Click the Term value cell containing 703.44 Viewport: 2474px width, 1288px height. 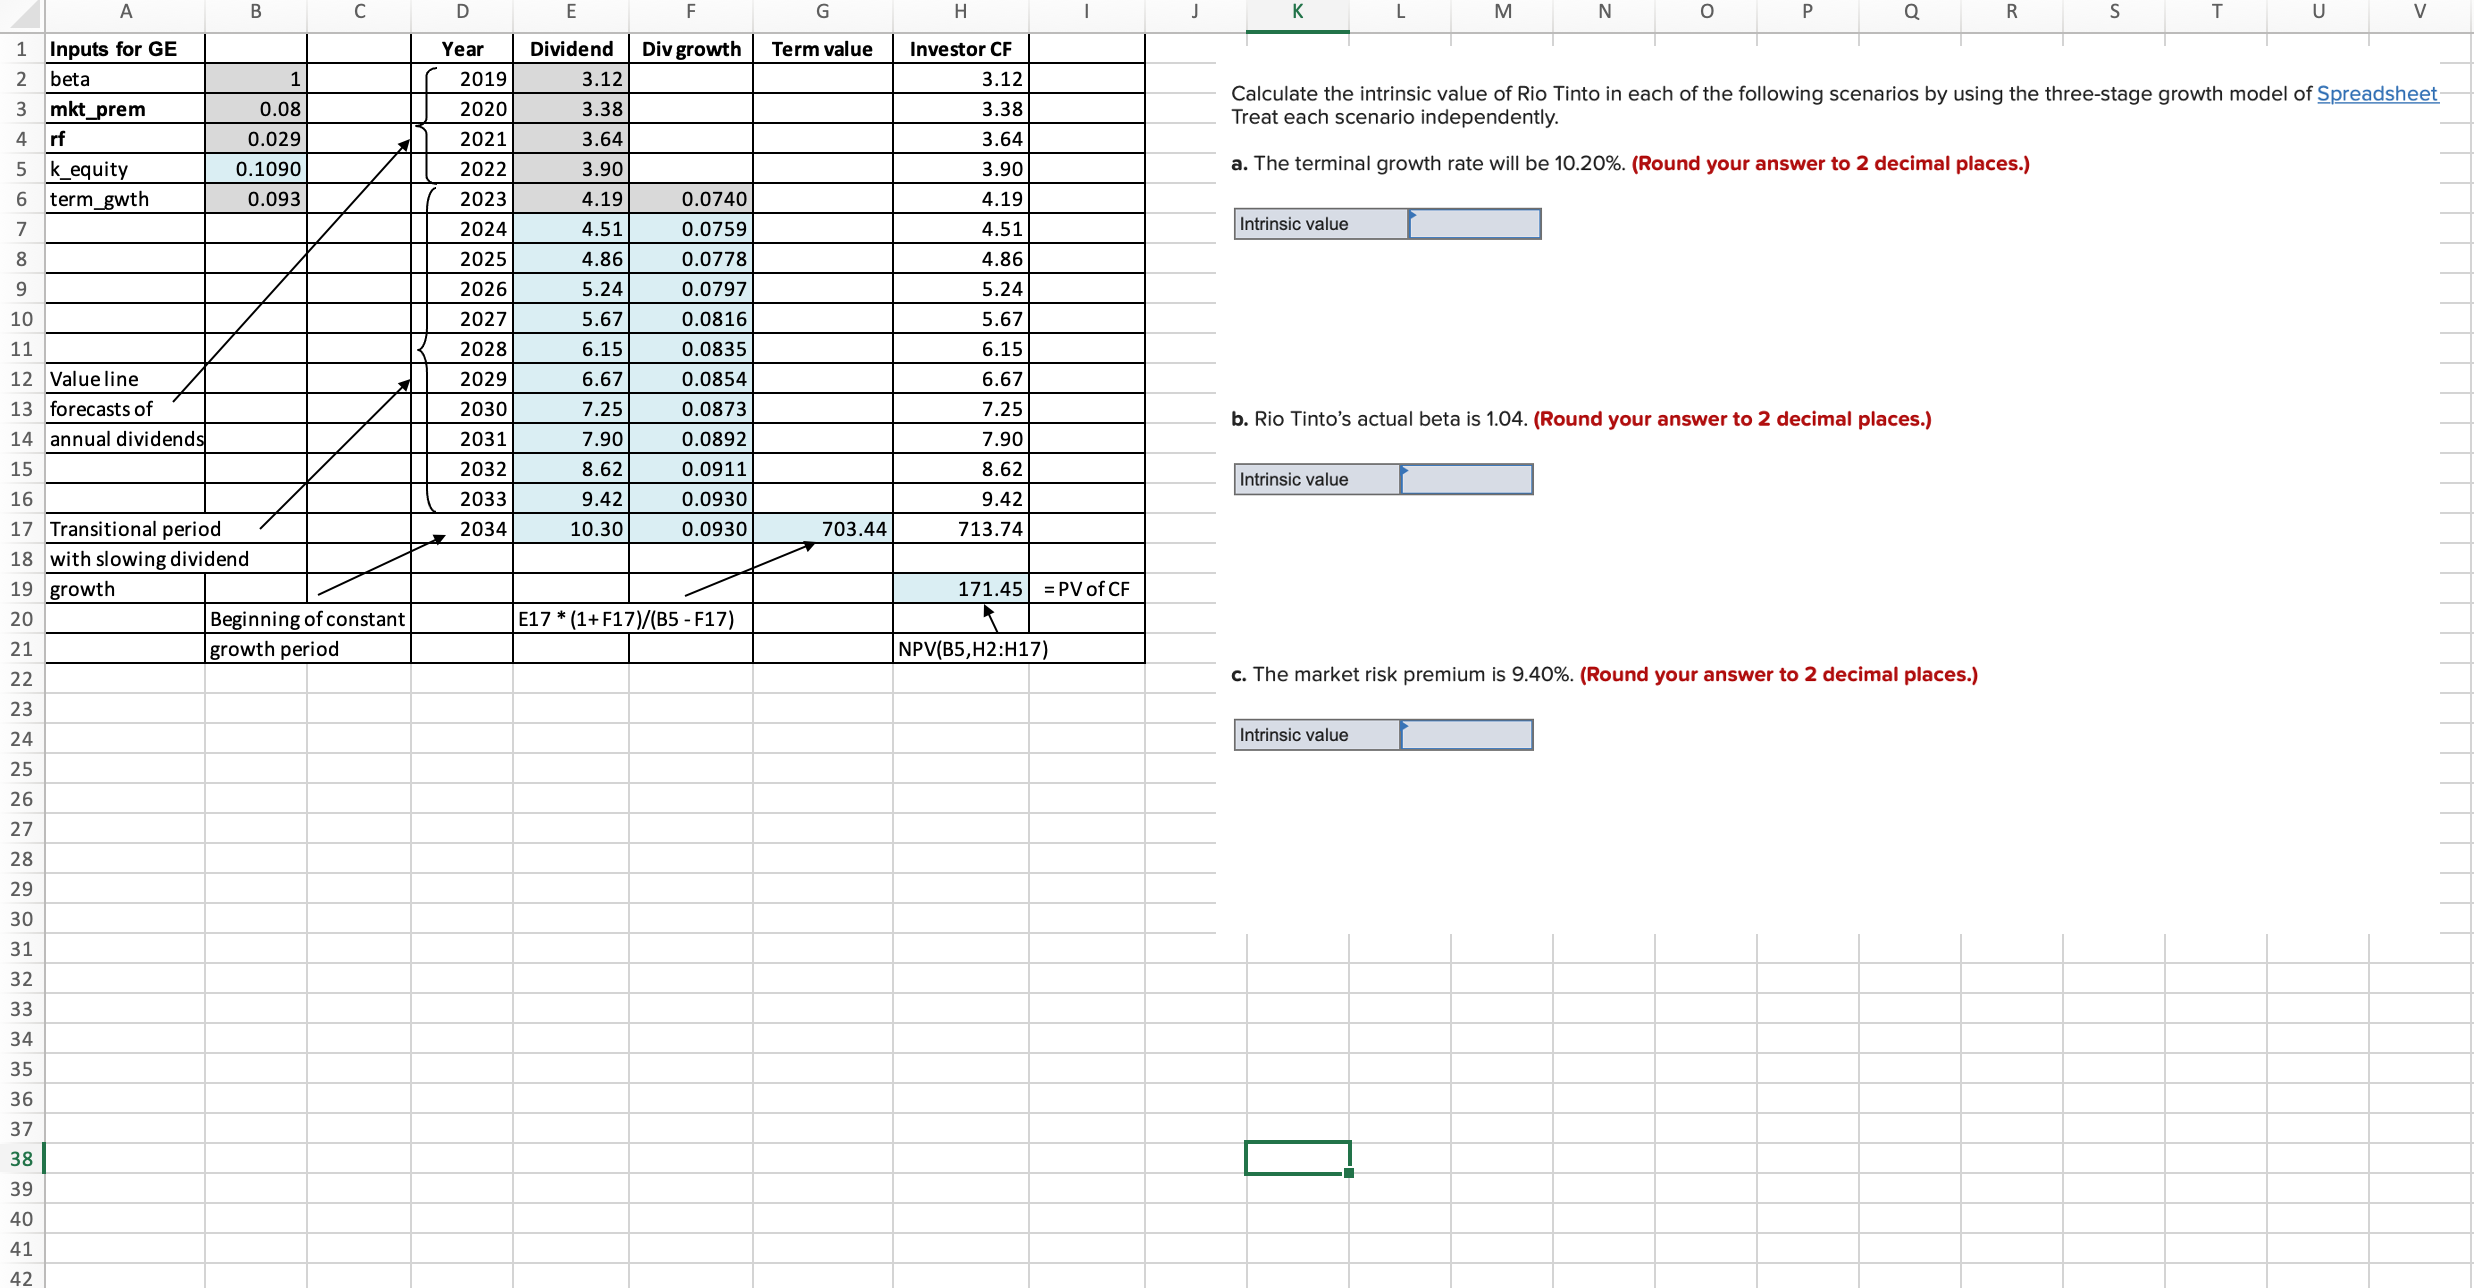click(x=822, y=528)
